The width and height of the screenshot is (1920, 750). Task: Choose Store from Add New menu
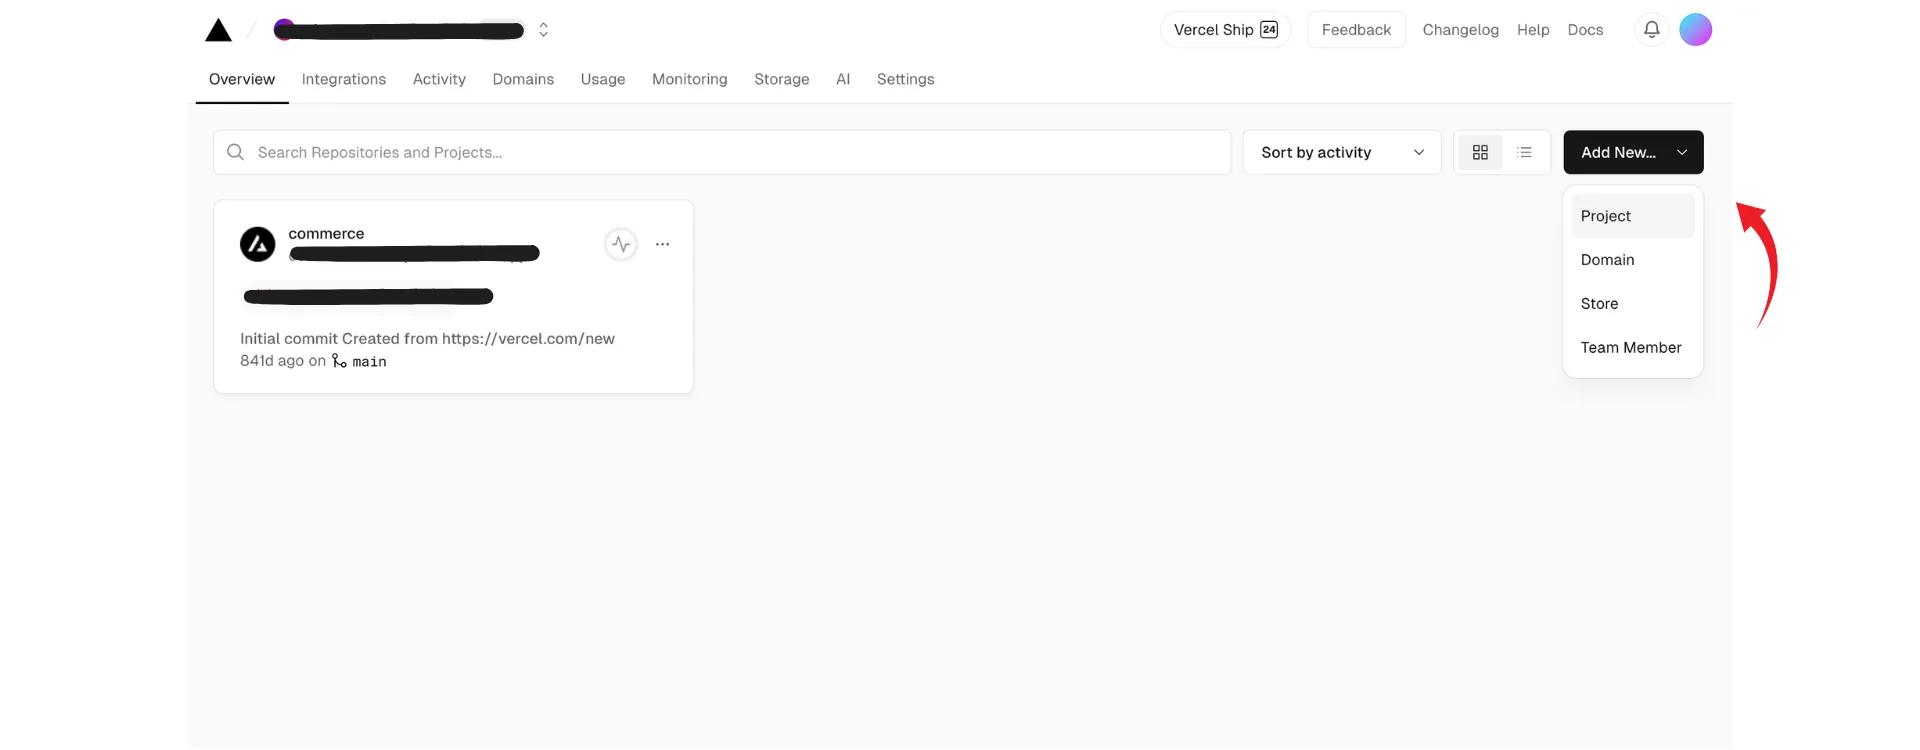point(1633,304)
